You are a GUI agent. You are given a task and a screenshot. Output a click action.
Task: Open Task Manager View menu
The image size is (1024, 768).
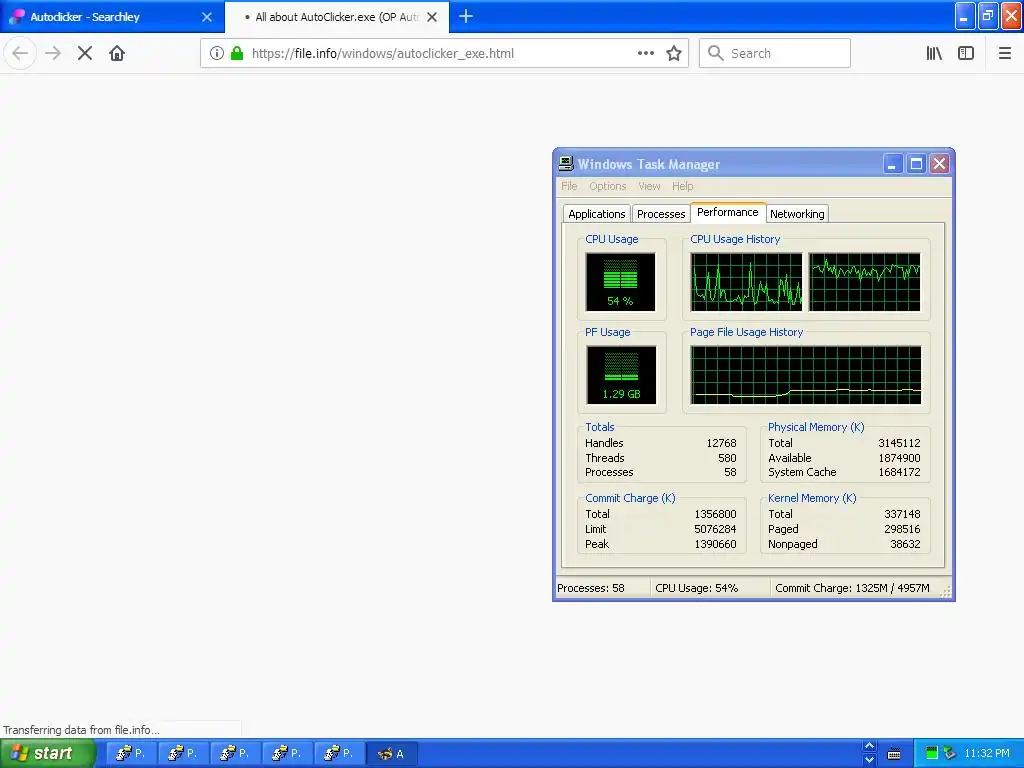pos(649,186)
